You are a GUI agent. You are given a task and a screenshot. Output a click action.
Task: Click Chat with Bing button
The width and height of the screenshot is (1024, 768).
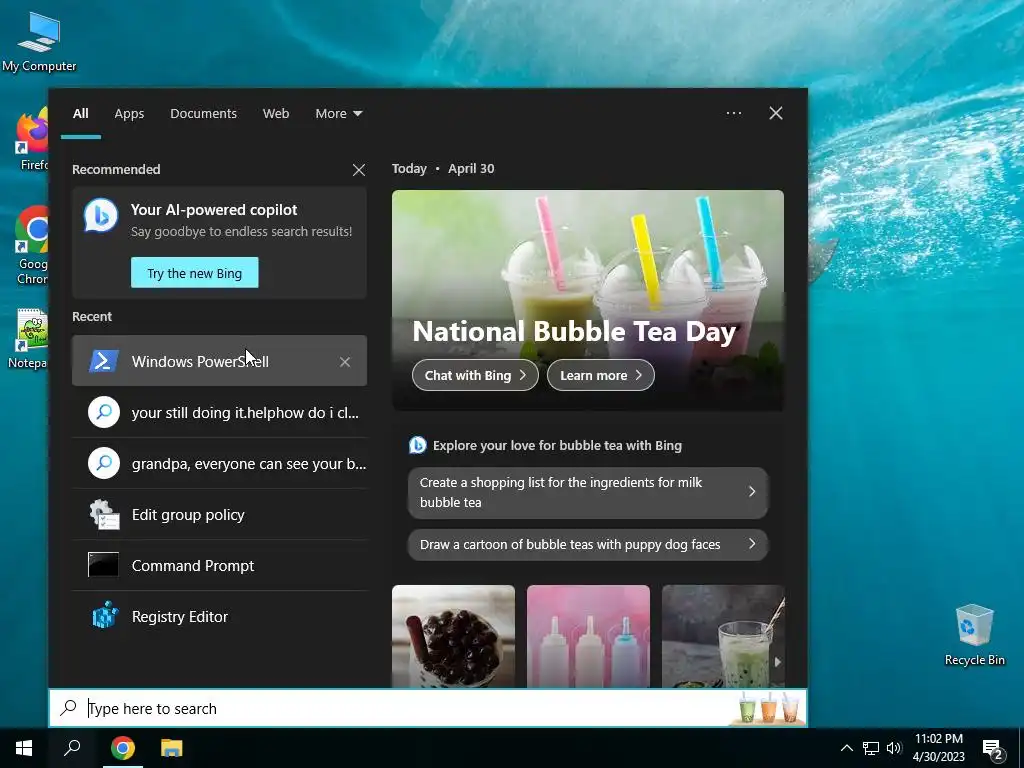[475, 375]
